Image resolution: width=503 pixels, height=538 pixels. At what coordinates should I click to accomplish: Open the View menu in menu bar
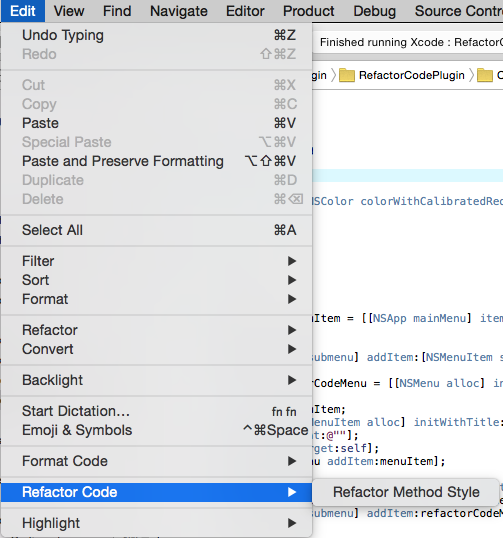69,11
